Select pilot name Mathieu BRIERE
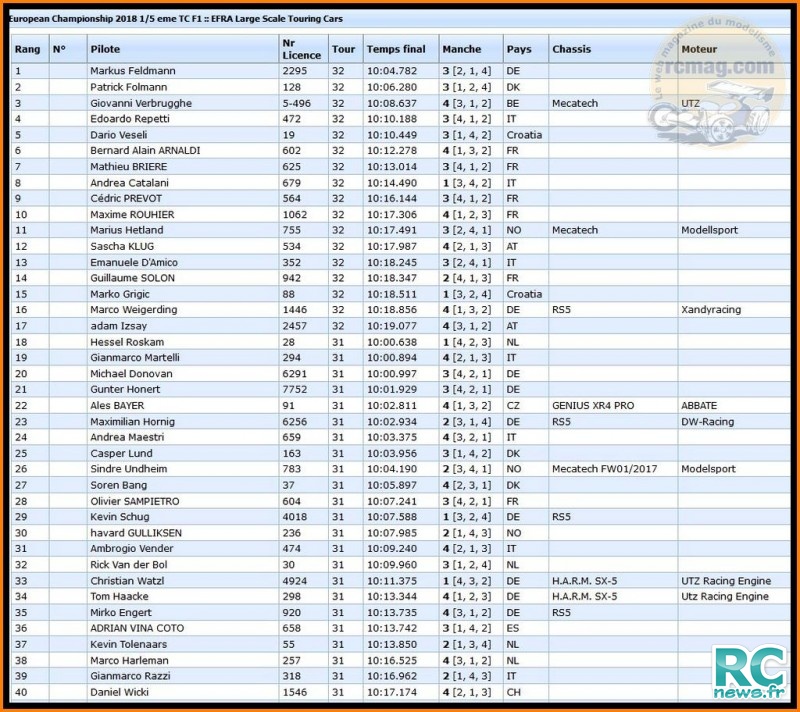 pos(129,167)
